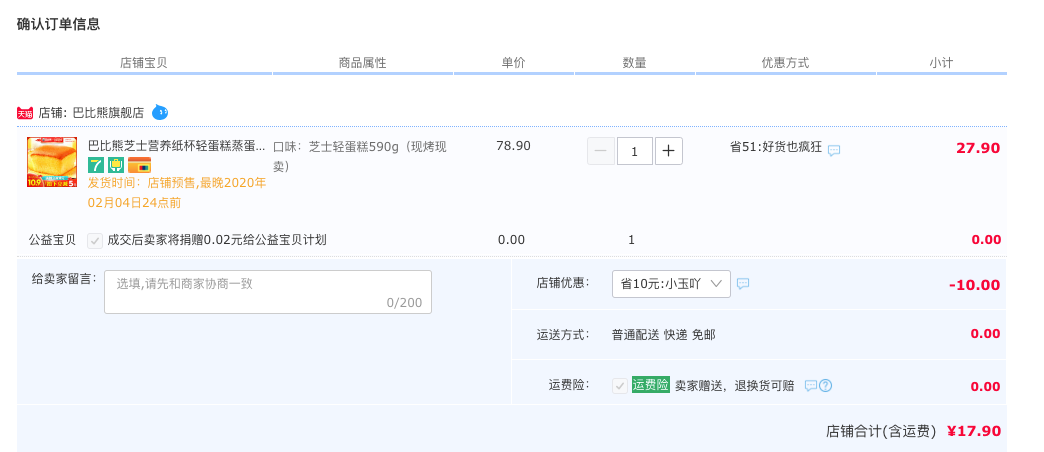Click the 店铺优惠 label
Viewport: 1044px width, 452px height.
(563, 283)
